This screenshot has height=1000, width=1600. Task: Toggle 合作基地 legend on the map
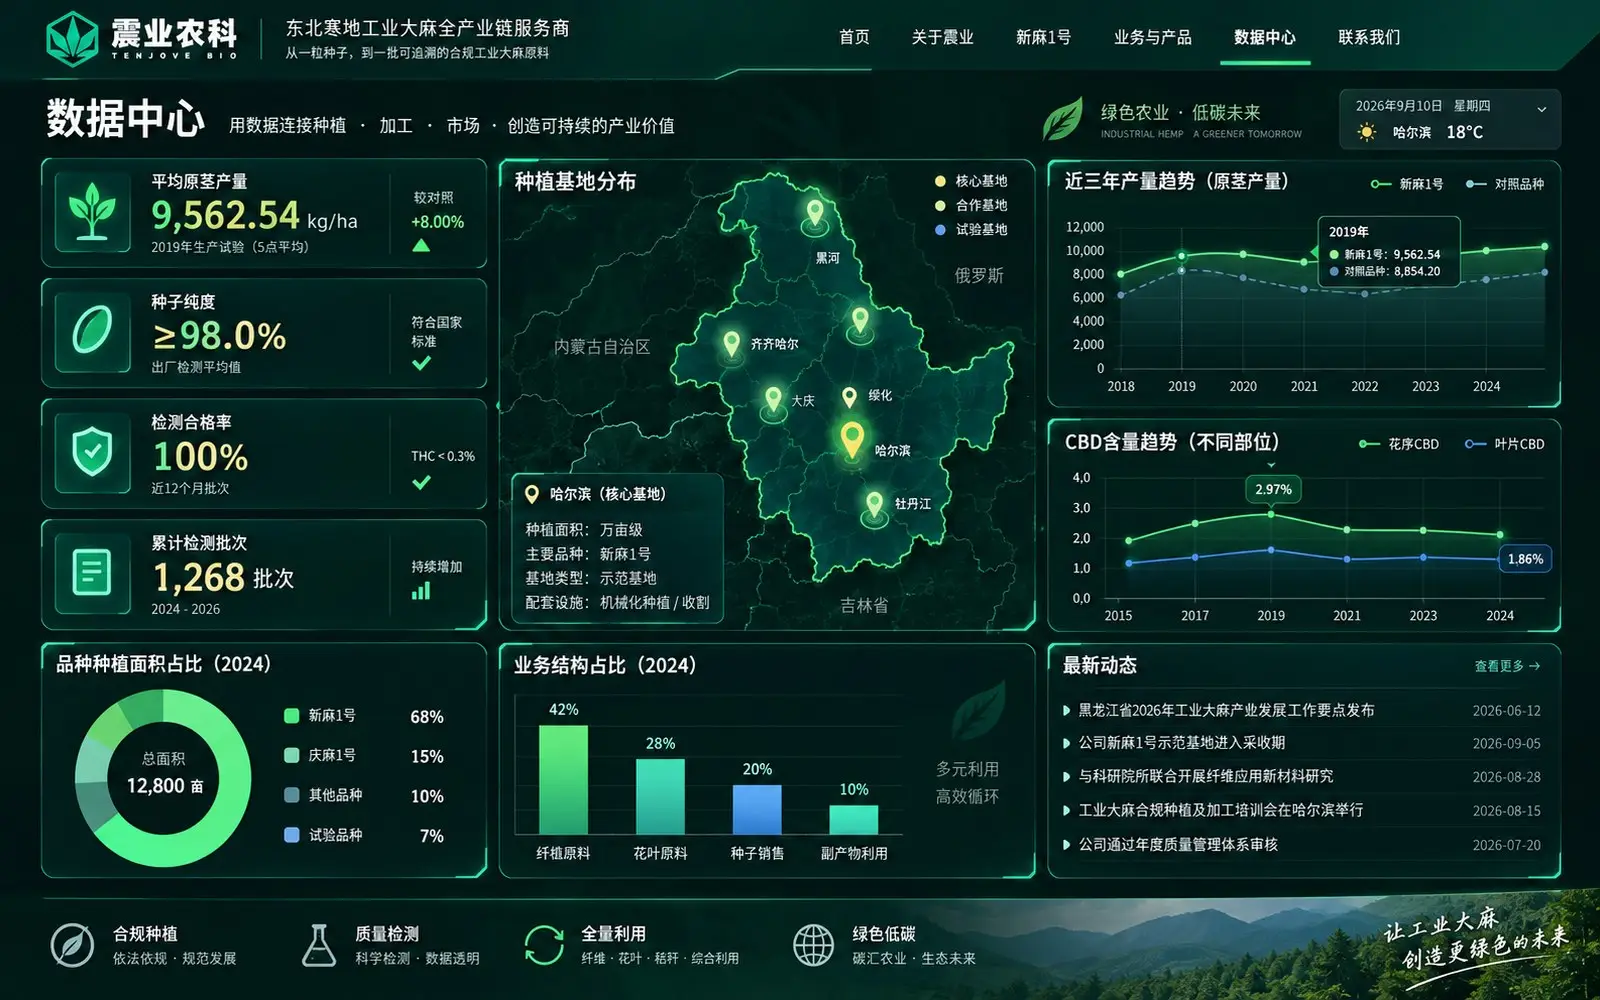[970, 205]
